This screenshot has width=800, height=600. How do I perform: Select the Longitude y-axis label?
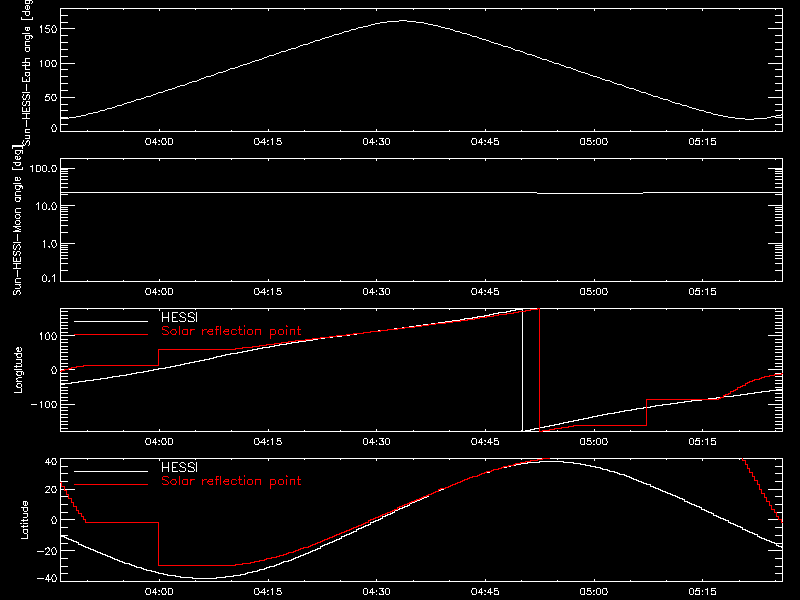coord(18,370)
